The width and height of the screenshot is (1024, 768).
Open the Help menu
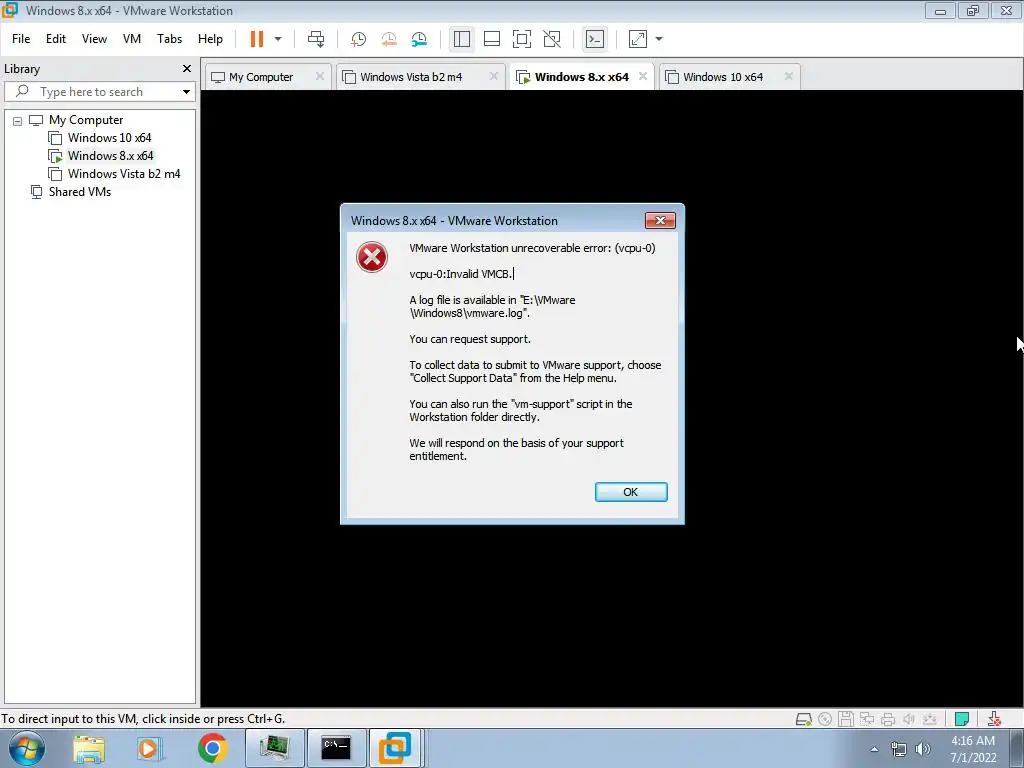pos(210,39)
